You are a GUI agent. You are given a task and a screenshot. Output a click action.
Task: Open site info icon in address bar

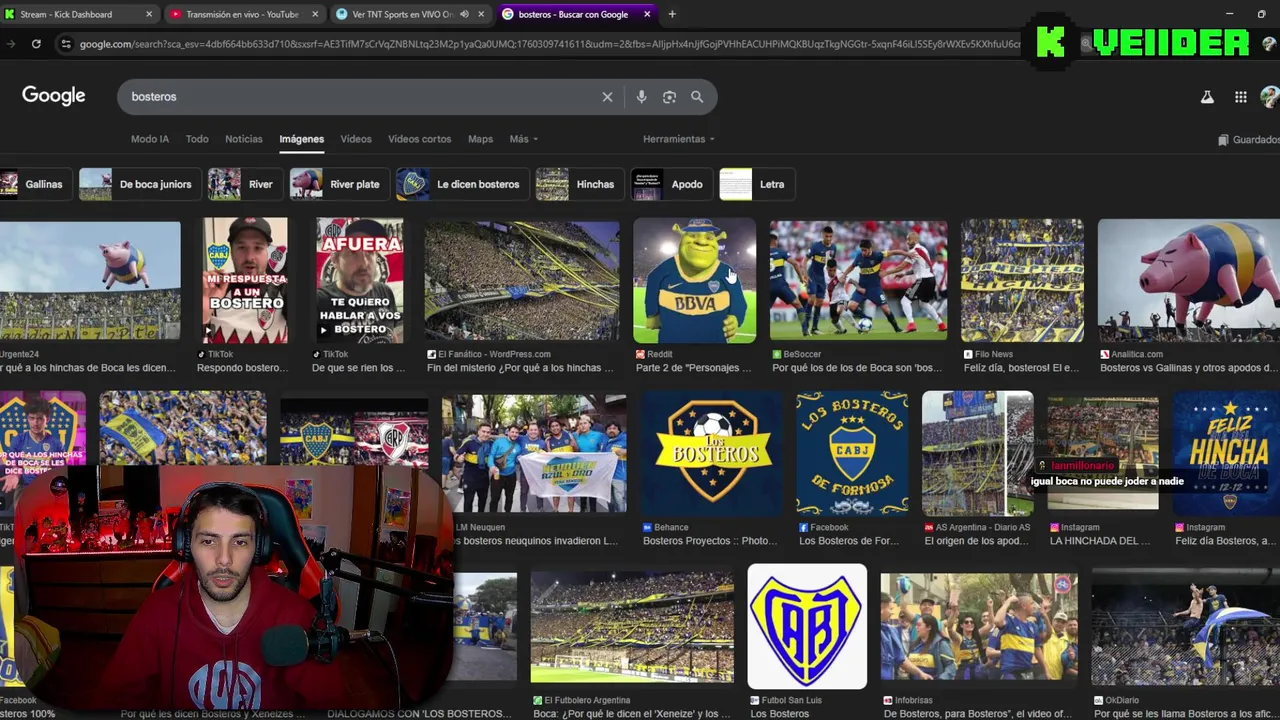click(66, 44)
